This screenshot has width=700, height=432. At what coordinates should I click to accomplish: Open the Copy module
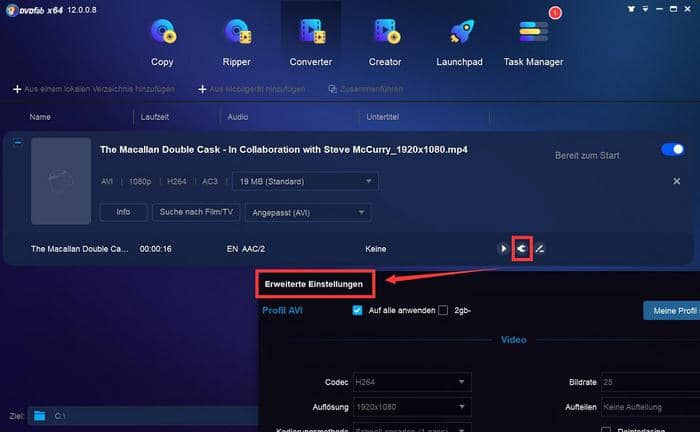[162, 42]
